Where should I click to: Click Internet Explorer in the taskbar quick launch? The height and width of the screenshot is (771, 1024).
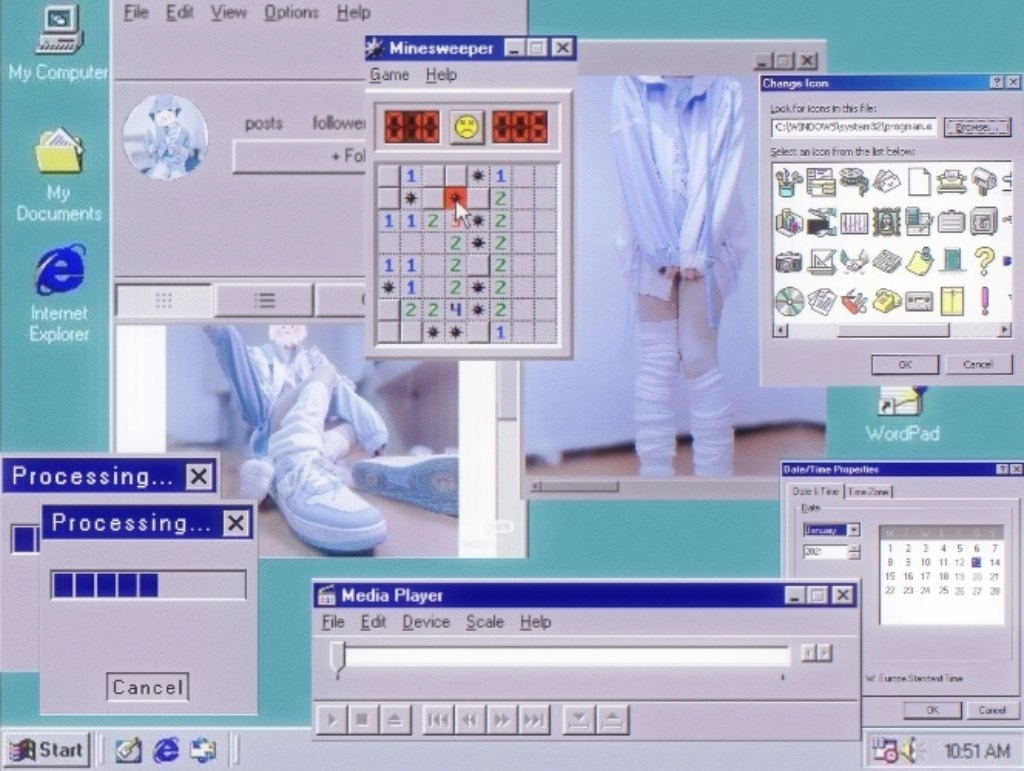click(x=166, y=749)
